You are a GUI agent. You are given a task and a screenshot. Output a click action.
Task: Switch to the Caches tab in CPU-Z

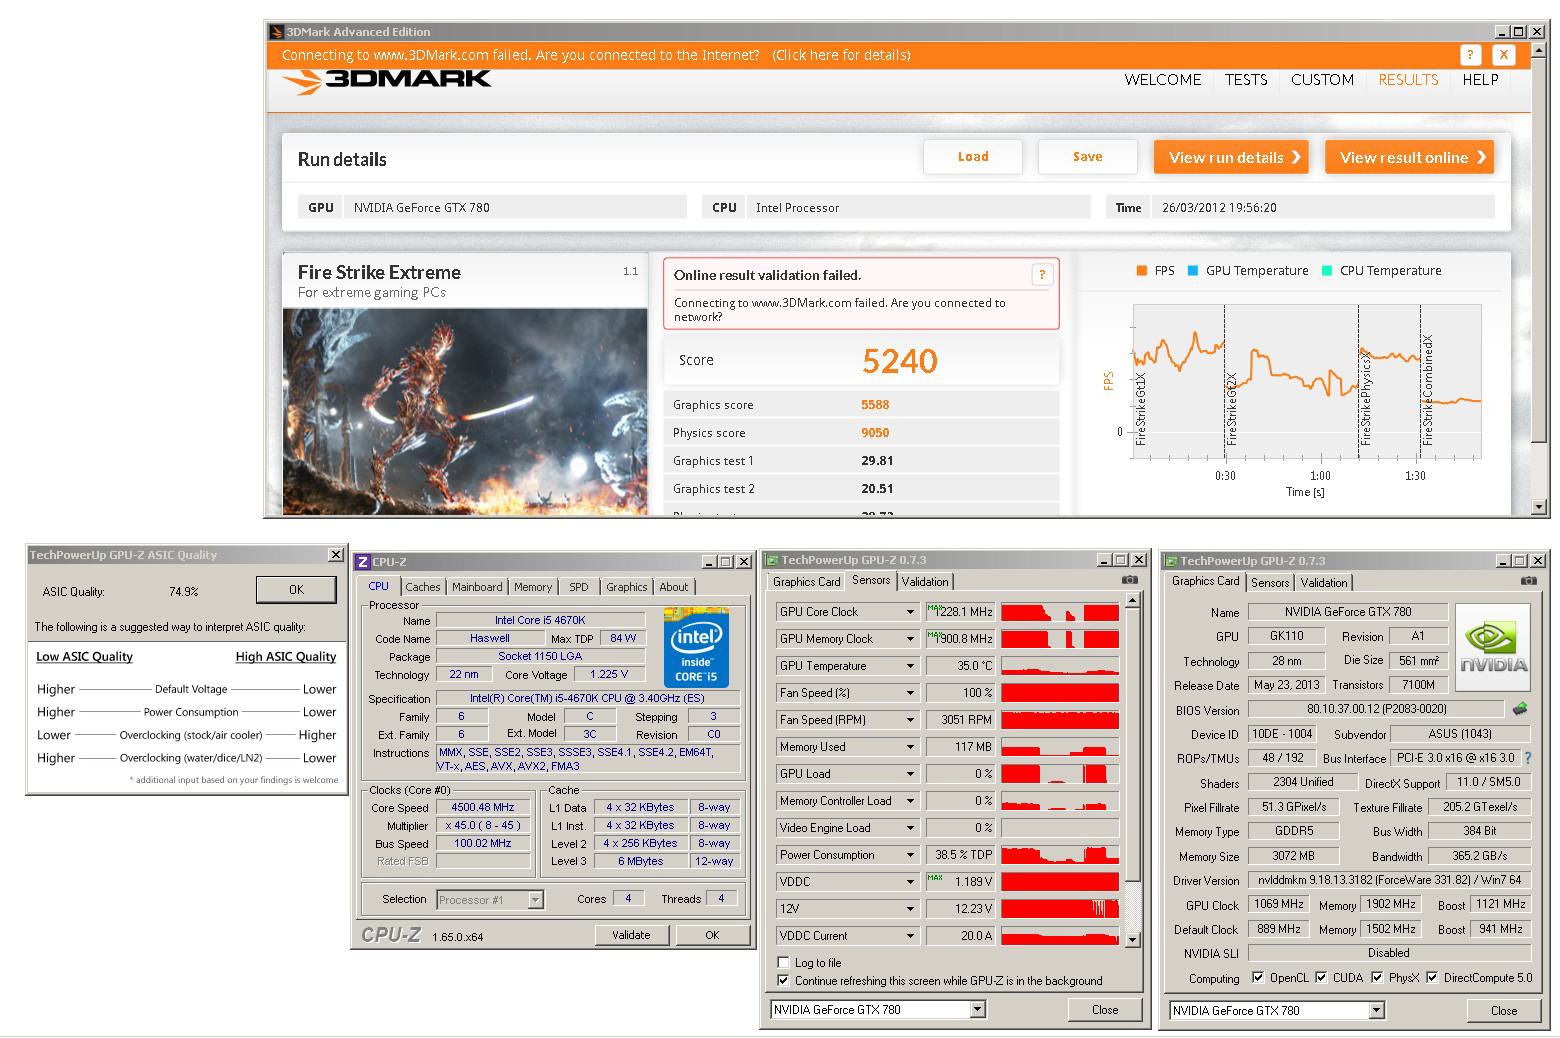click(x=422, y=587)
